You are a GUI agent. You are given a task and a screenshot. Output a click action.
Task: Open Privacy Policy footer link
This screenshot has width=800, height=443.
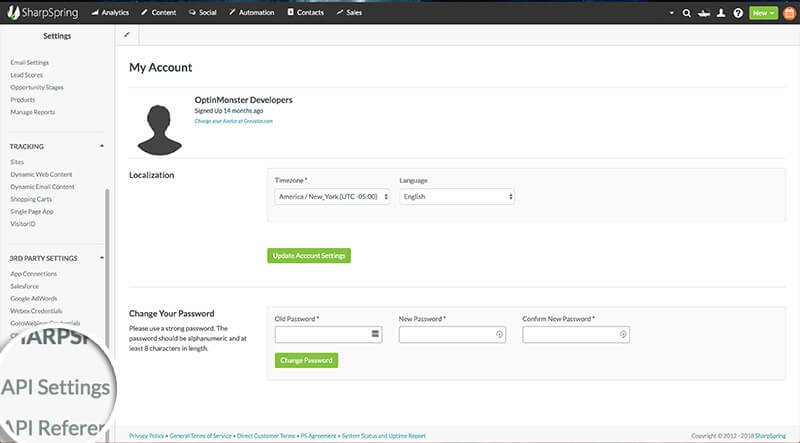[x=146, y=436]
